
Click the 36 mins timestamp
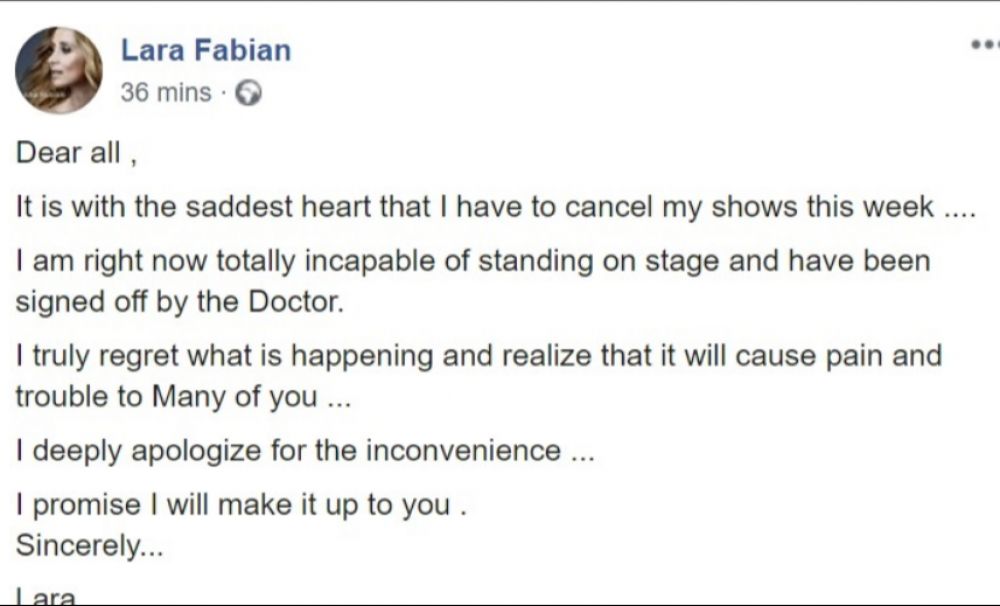pos(165,93)
